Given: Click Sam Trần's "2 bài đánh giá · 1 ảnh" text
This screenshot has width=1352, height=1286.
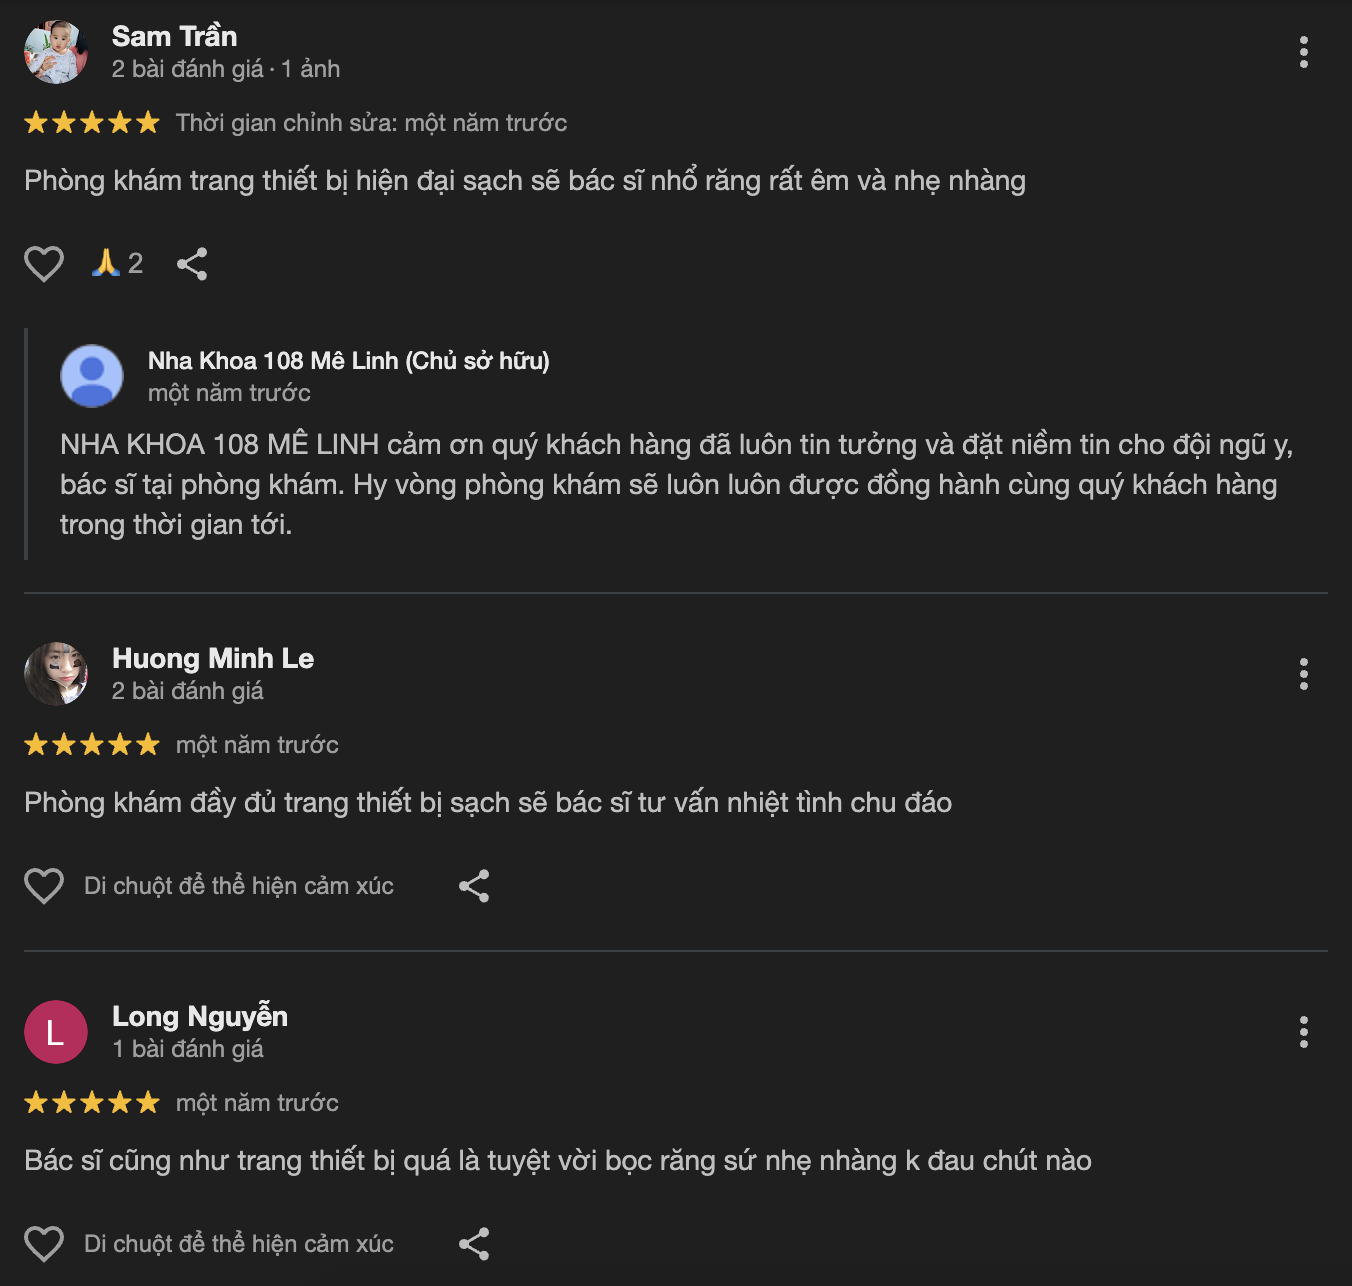Looking at the screenshot, I should pyautogui.click(x=226, y=69).
